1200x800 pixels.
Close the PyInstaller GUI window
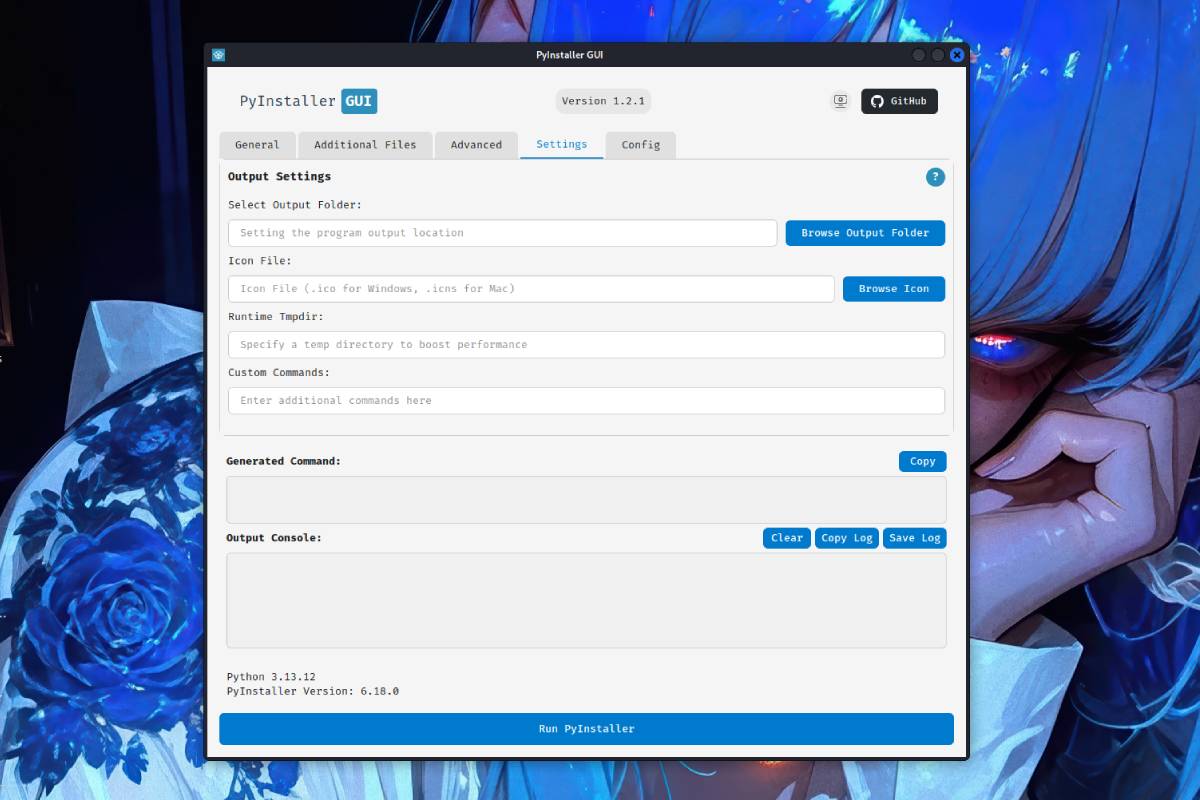(957, 55)
